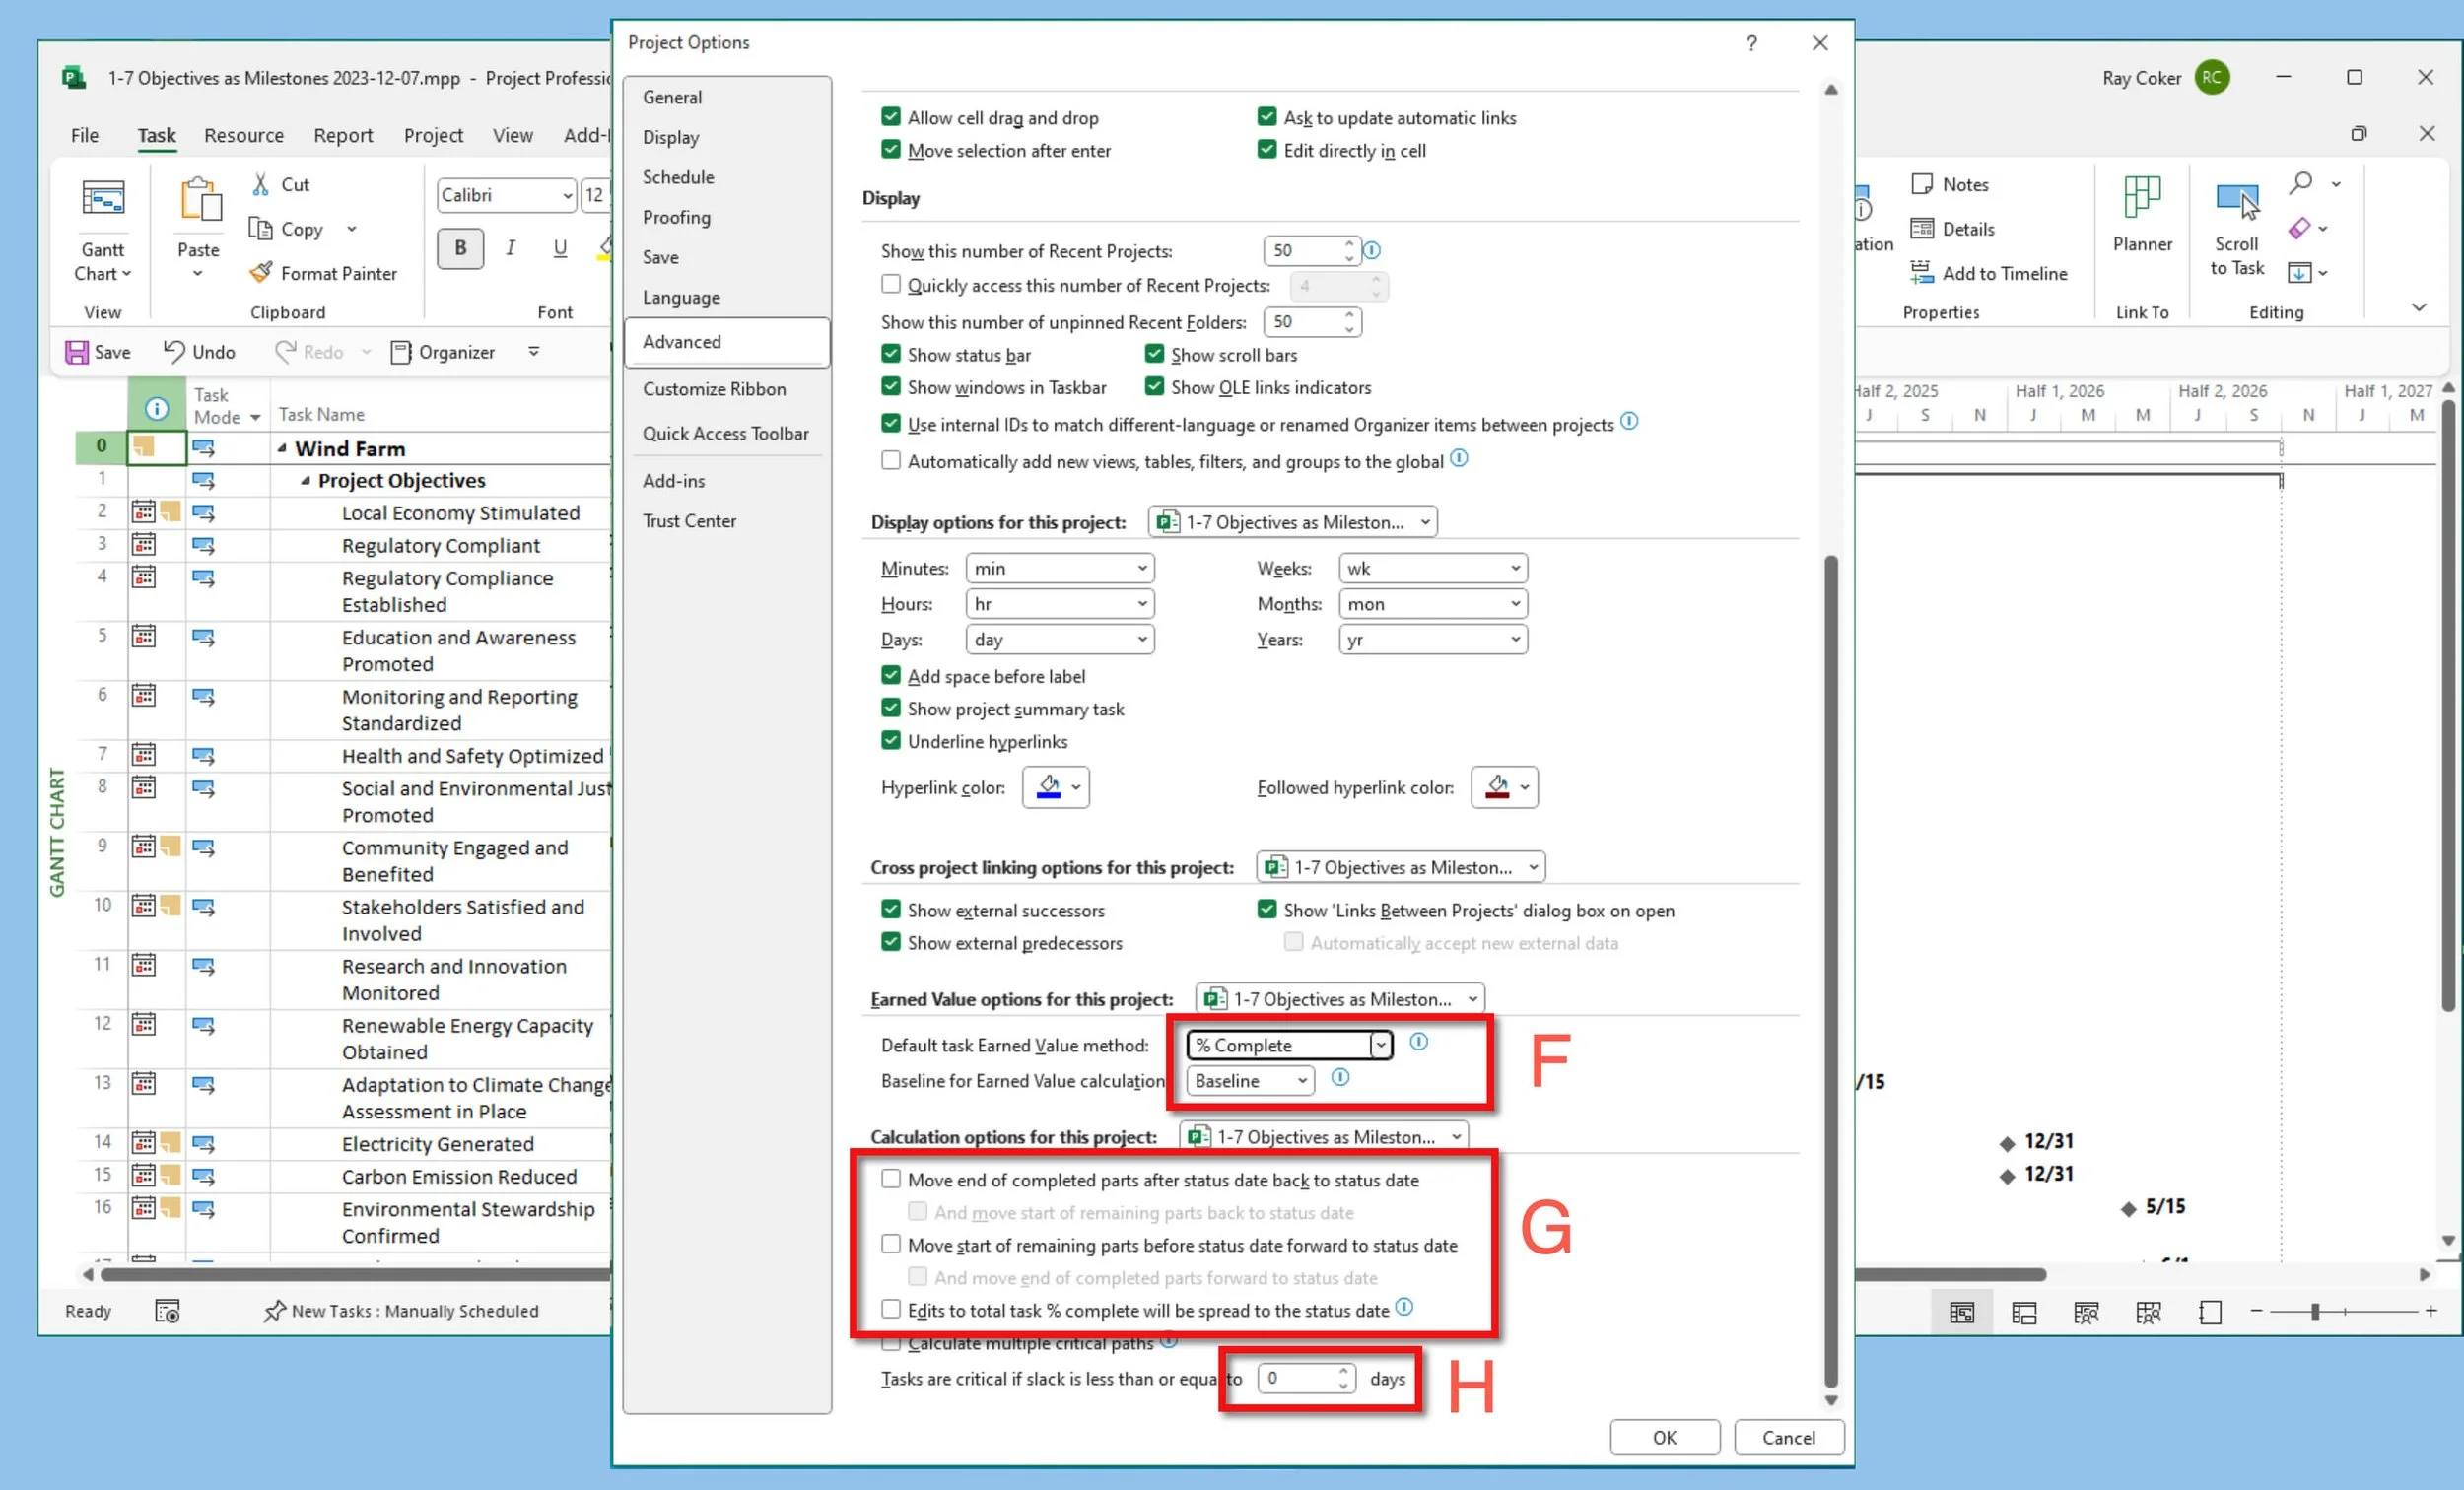Click the Copy icon in Clipboard group
Viewport: 2464px width, 1490px height.
[x=260, y=229]
